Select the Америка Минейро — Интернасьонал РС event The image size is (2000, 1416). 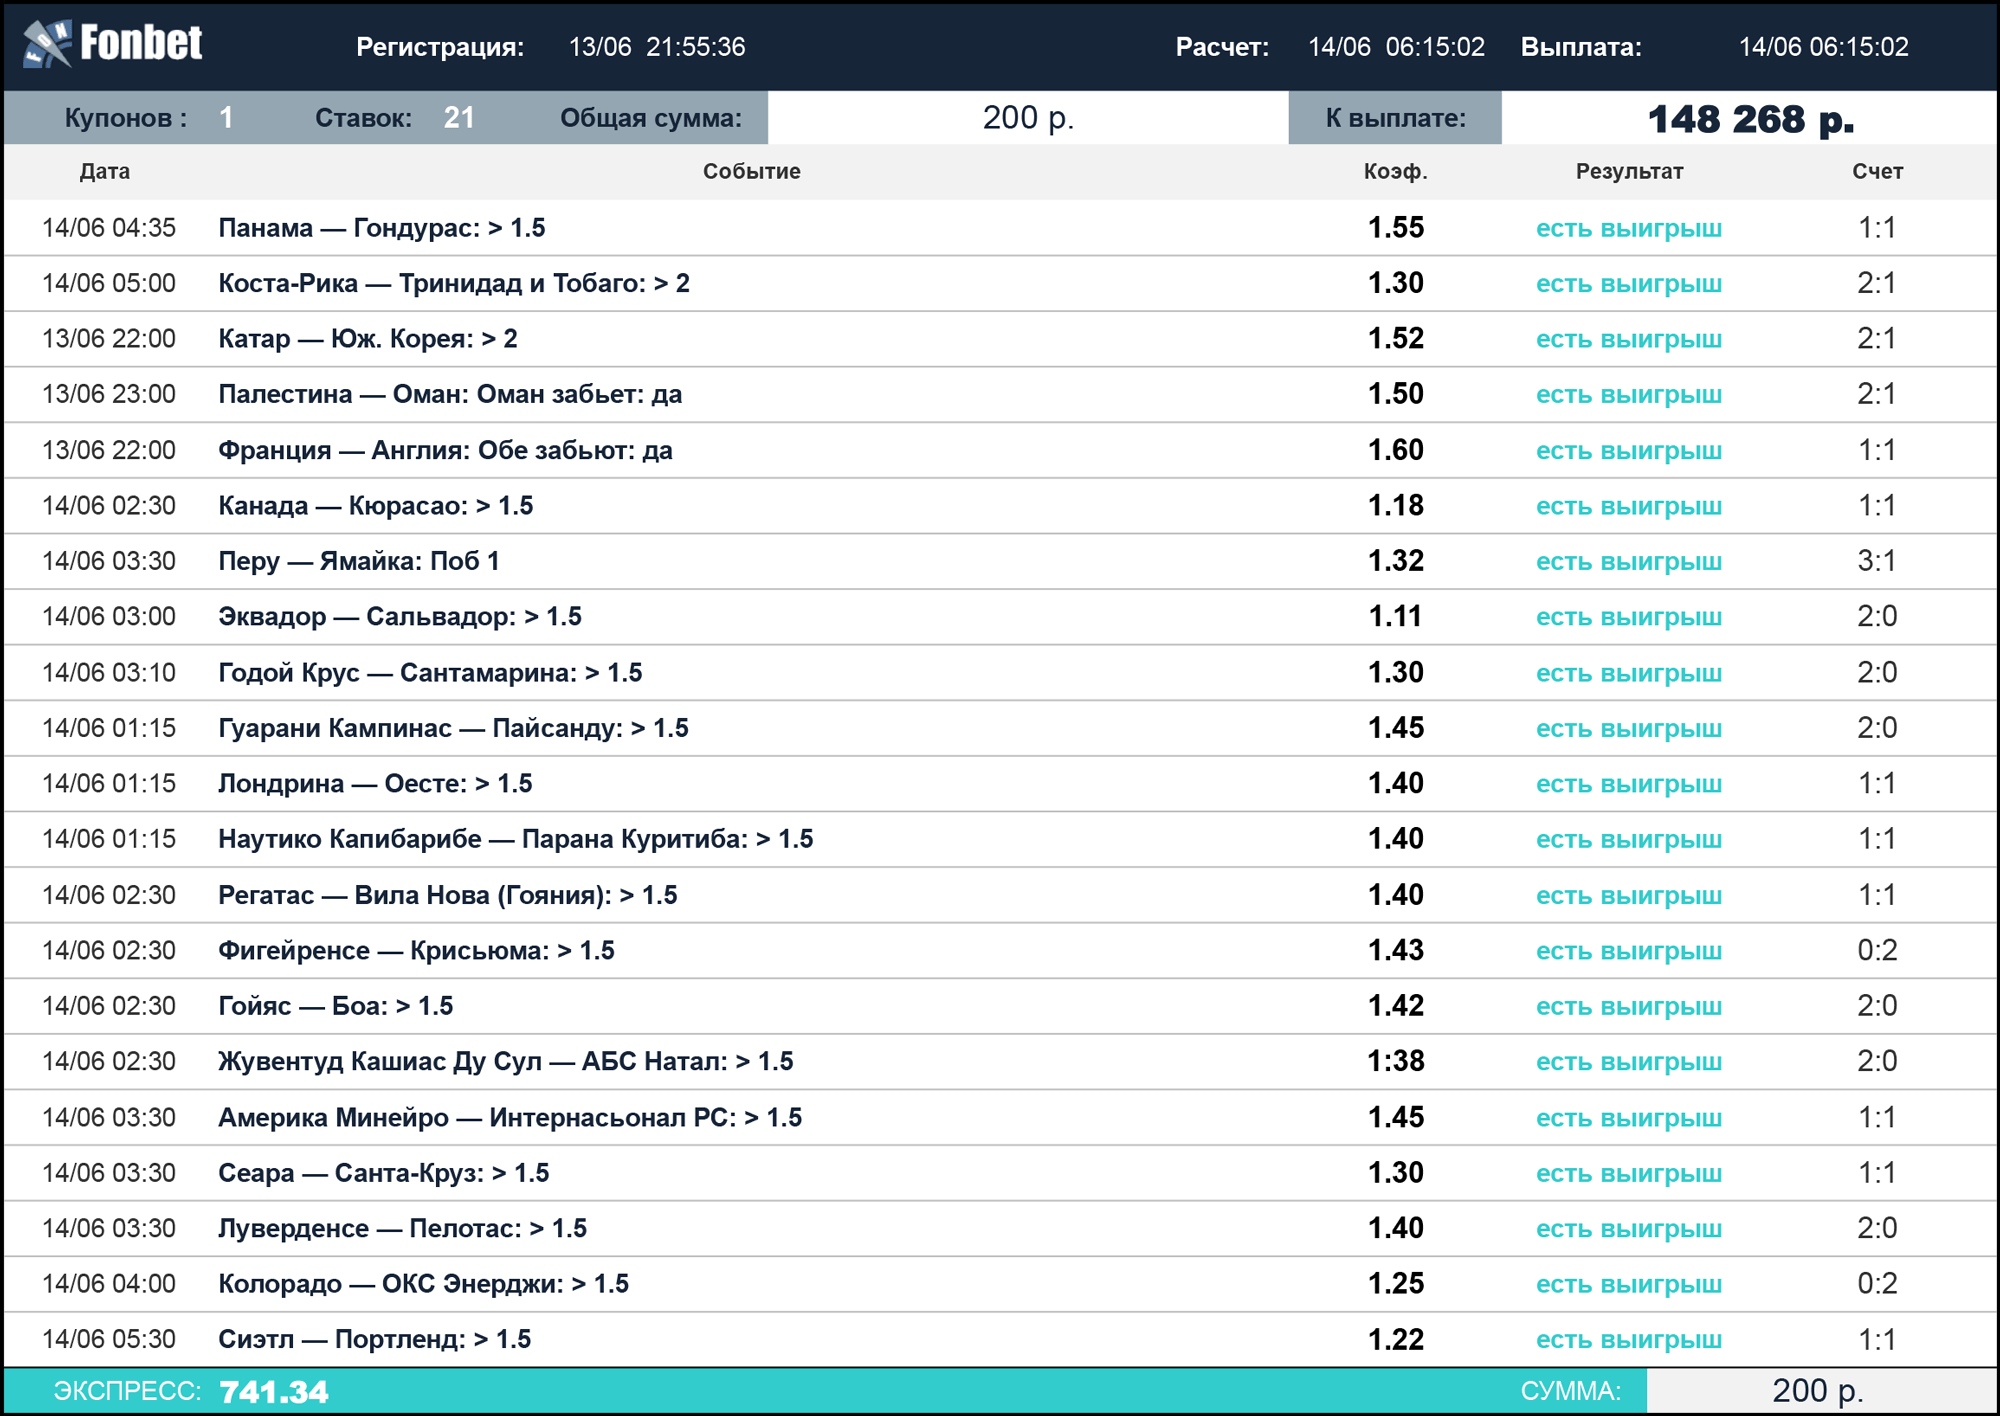pyautogui.click(x=510, y=1117)
